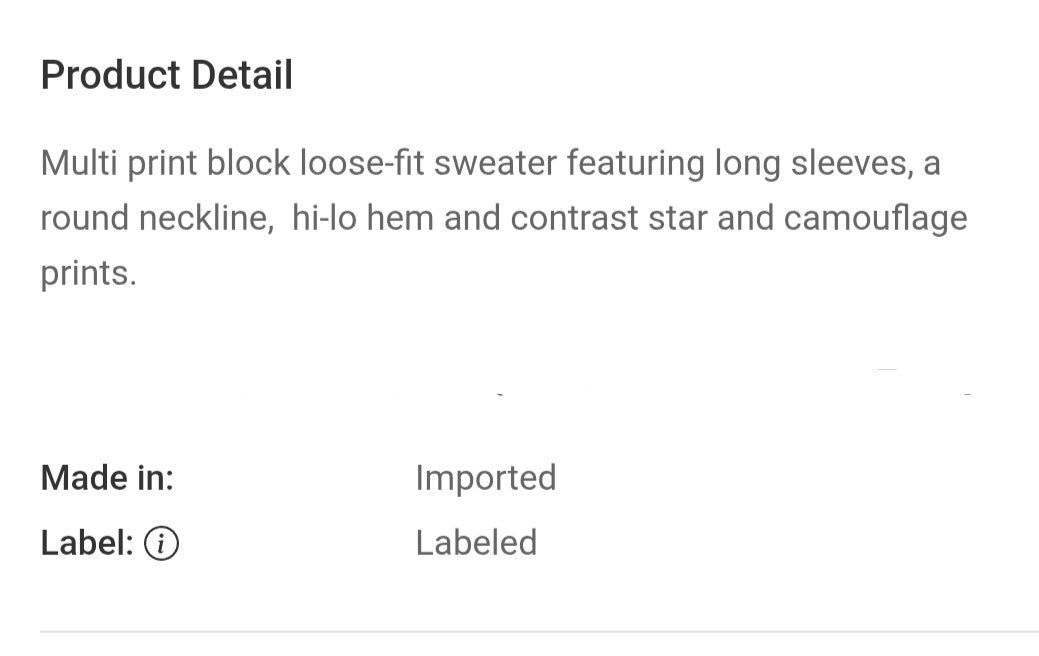This screenshot has height=656, width=1039.
Task: Click the word 'camouflage' in the description
Action: [x=875, y=218]
